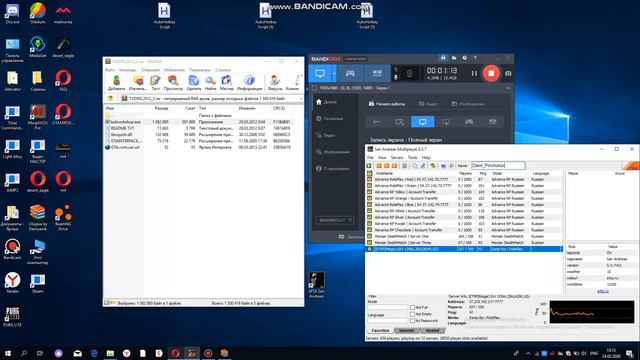Select the Advance RolePlay Red server row
The width and height of the screenshot is (640, 360).
[464, 179]
